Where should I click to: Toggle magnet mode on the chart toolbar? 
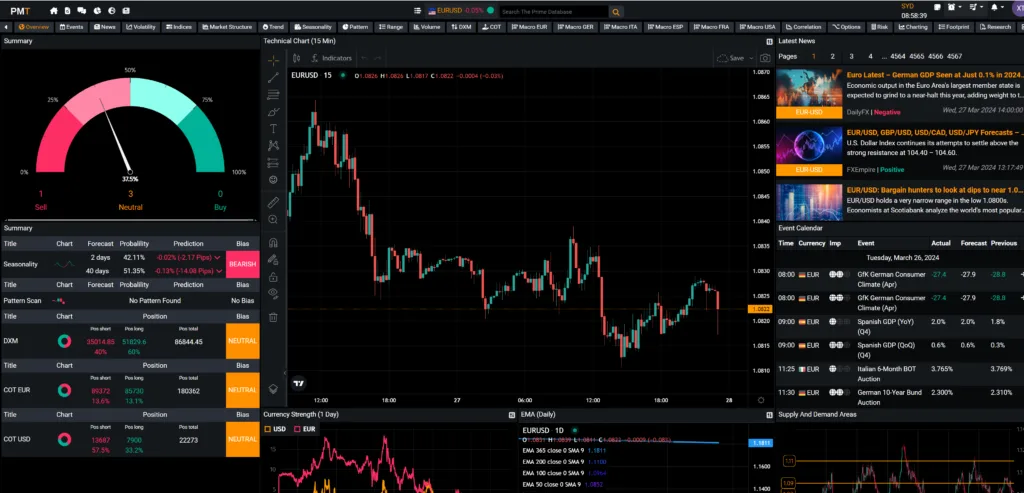pyautogui.click(x=273, y=243)
